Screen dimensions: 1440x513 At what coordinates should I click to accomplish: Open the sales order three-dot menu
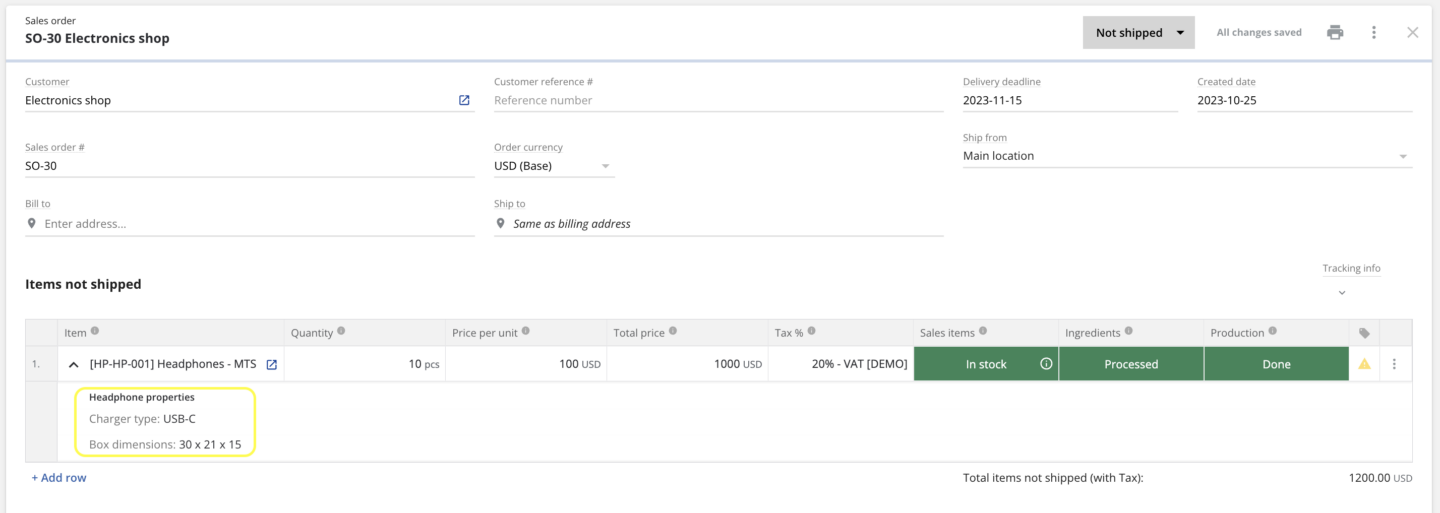[1374, 32]
